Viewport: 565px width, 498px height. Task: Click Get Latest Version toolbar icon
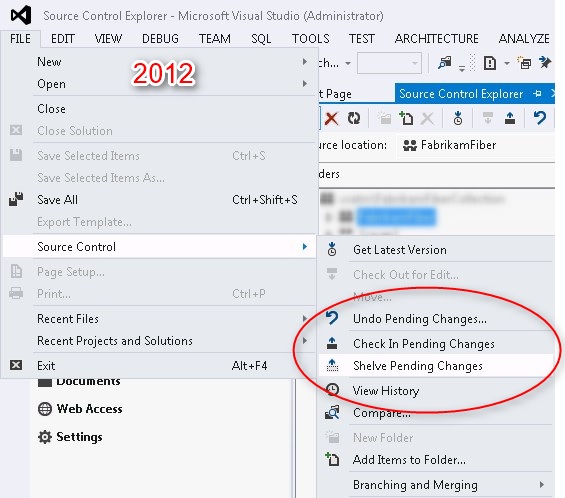(x=458, y=118)
